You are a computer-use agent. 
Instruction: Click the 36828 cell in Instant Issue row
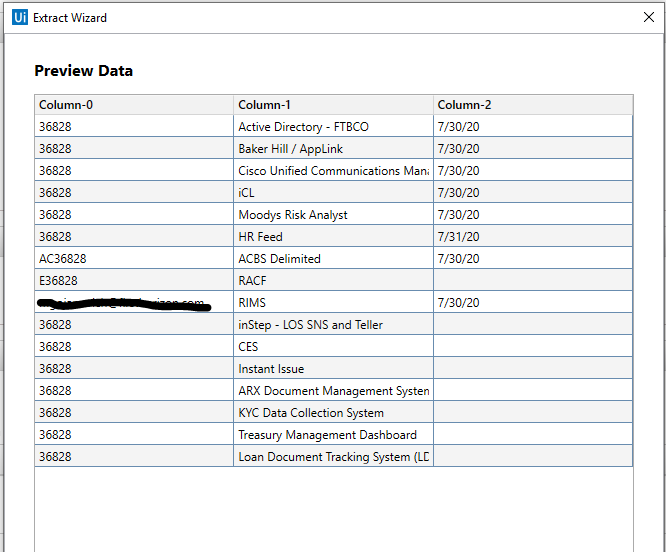click(134, 369)
